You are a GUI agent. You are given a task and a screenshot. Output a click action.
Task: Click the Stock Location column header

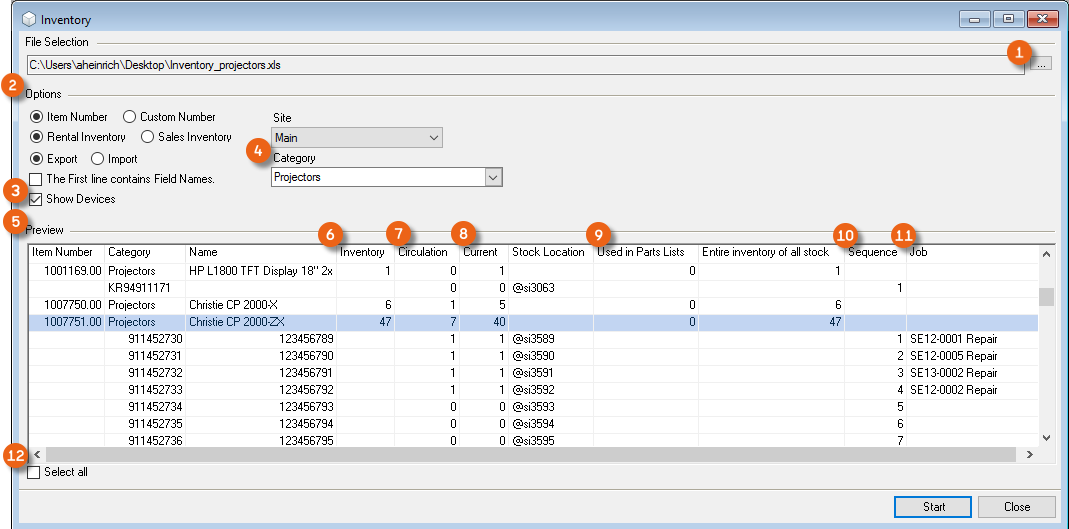pos(548,252)
